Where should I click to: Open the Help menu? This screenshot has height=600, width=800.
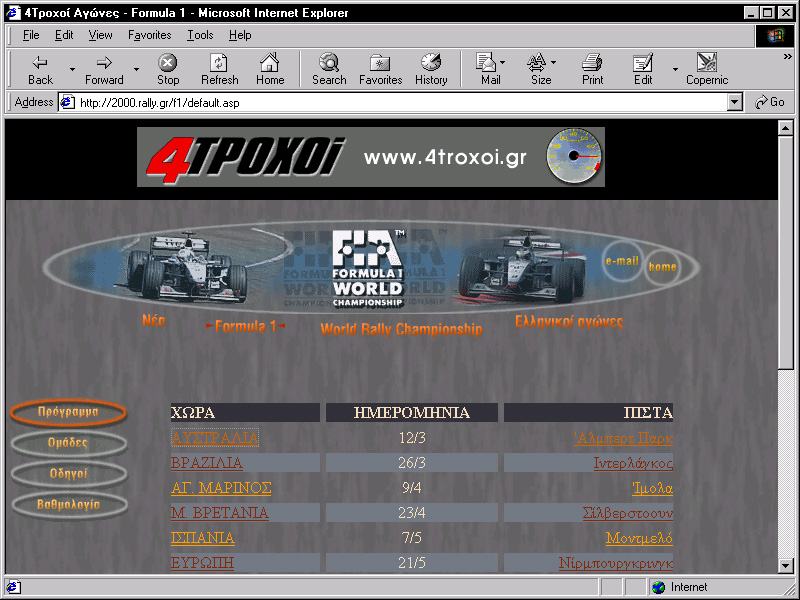pos(240,35)
